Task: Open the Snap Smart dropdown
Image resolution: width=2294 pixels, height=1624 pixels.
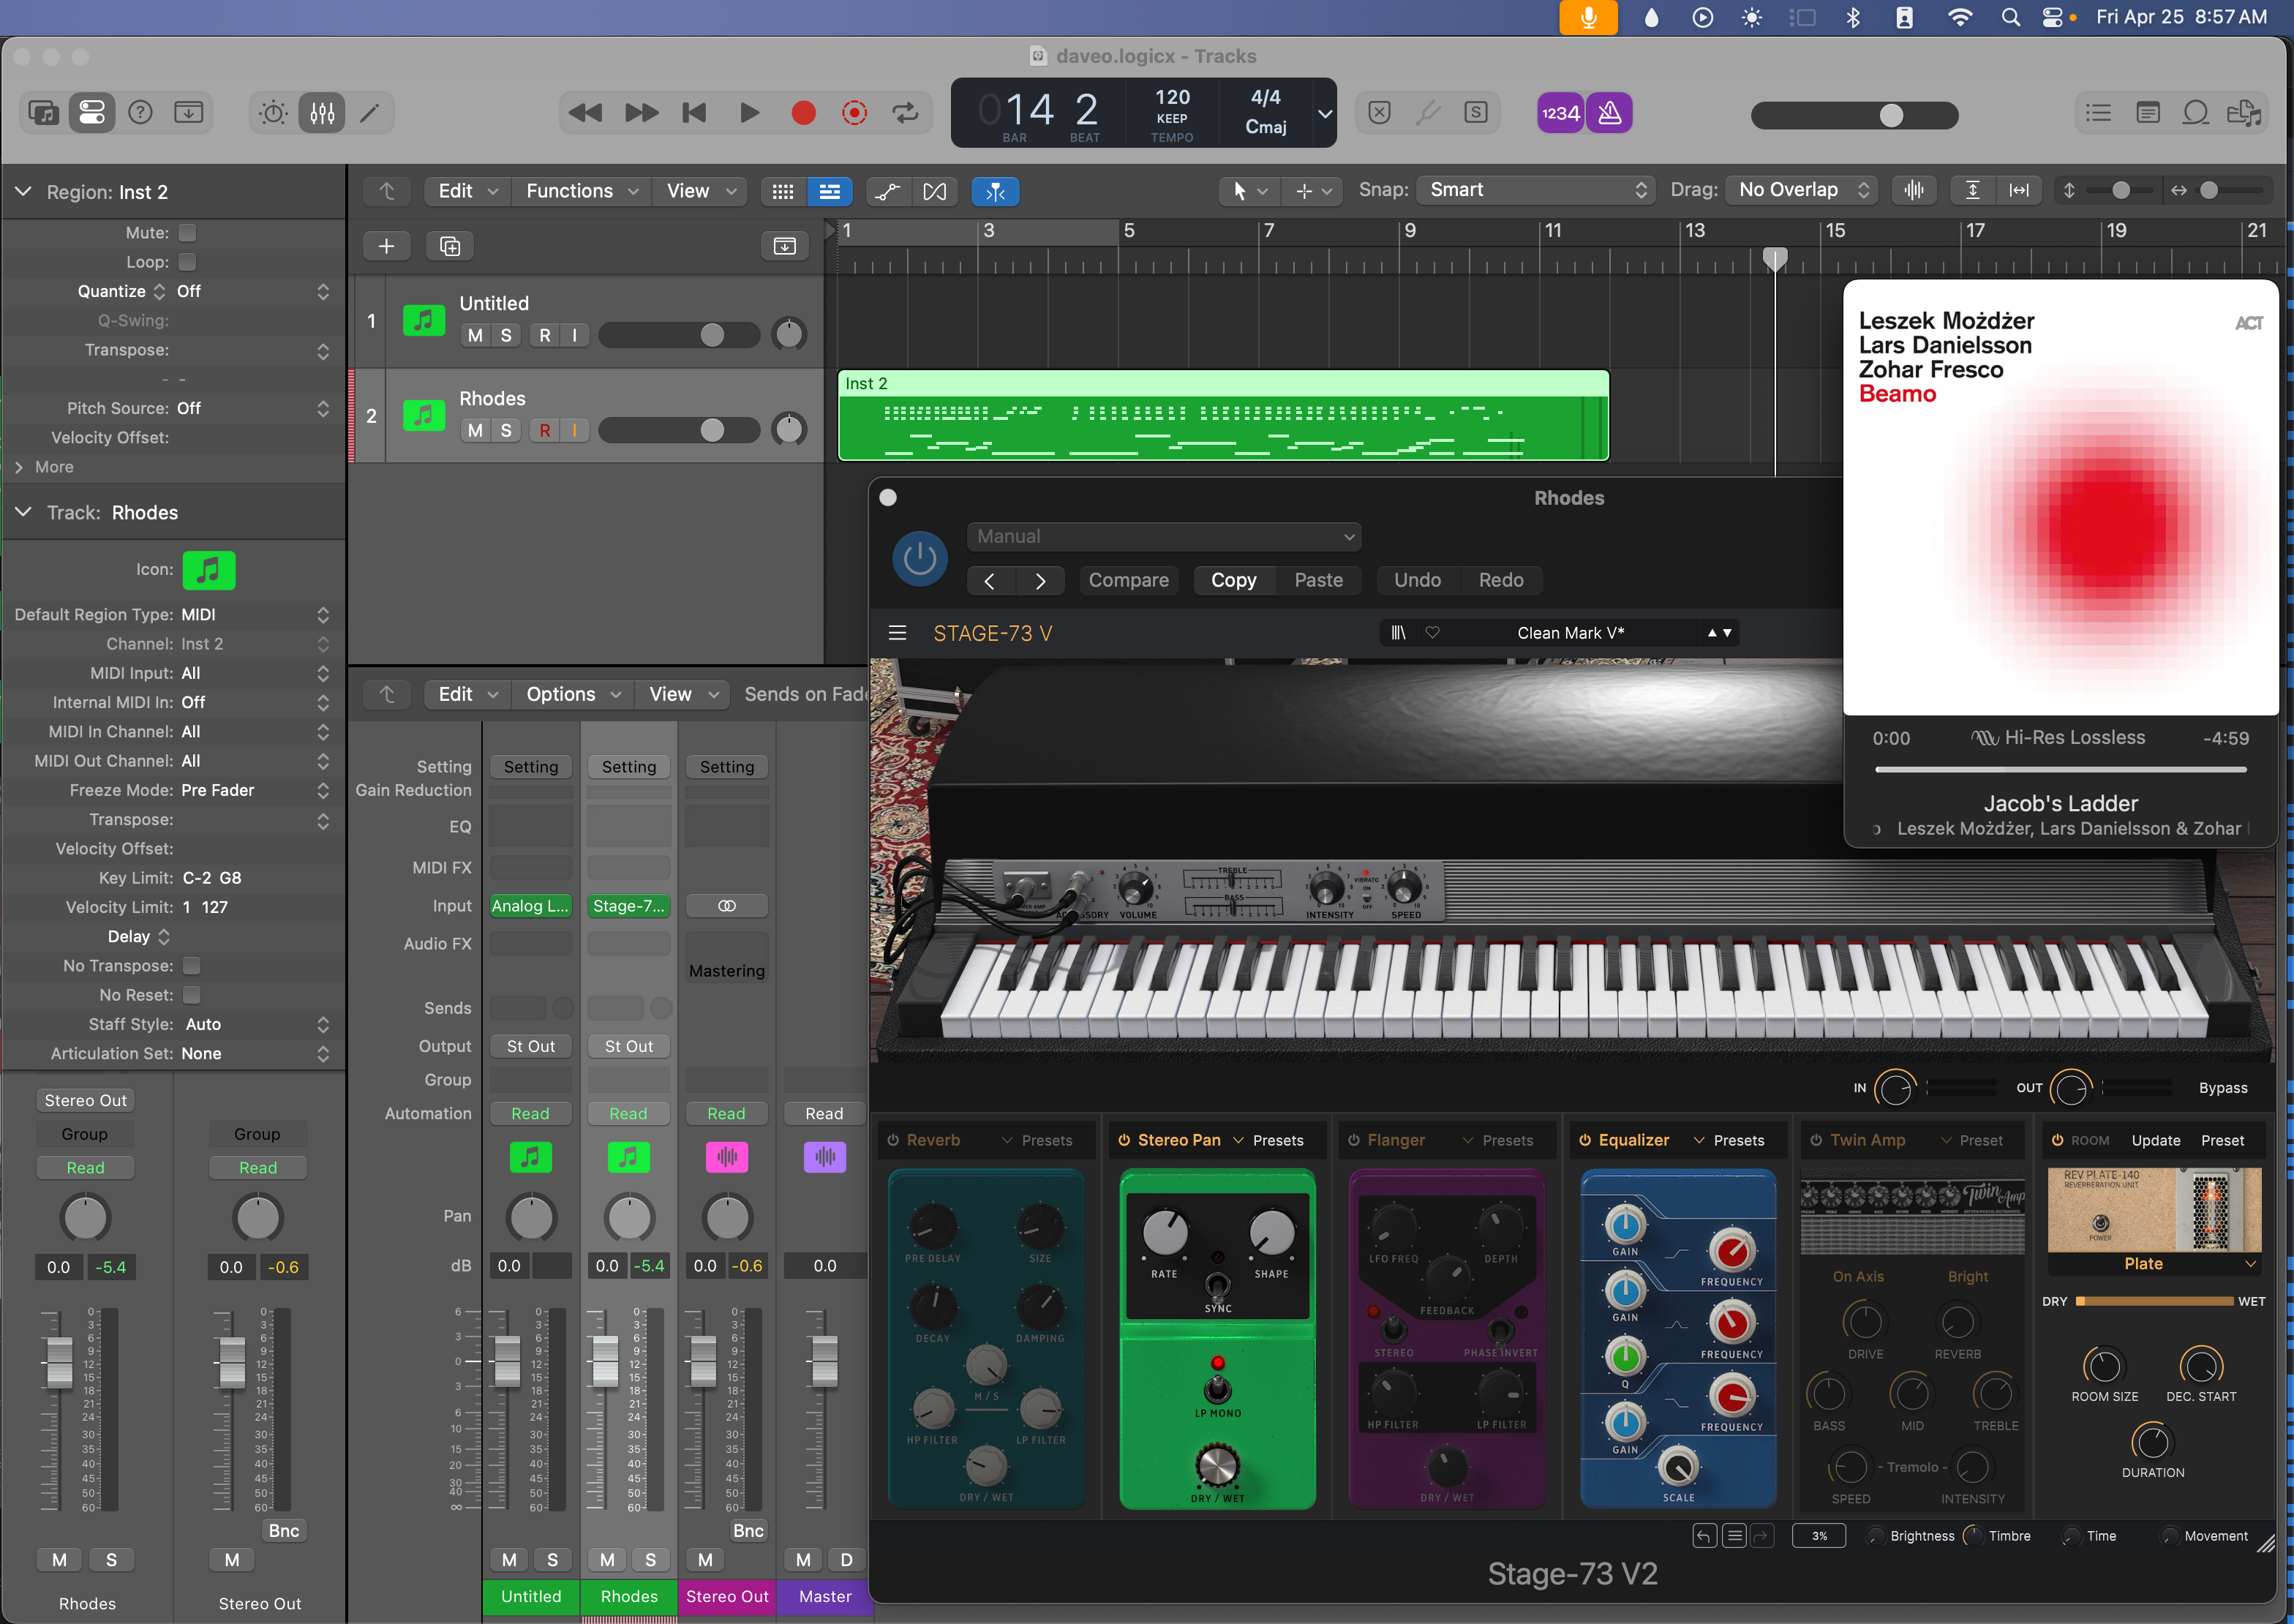Action: (x=1536, y=190)
